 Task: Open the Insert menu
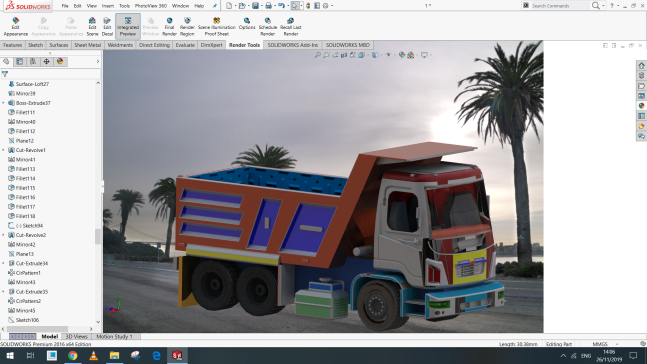[x=108, y=6]
